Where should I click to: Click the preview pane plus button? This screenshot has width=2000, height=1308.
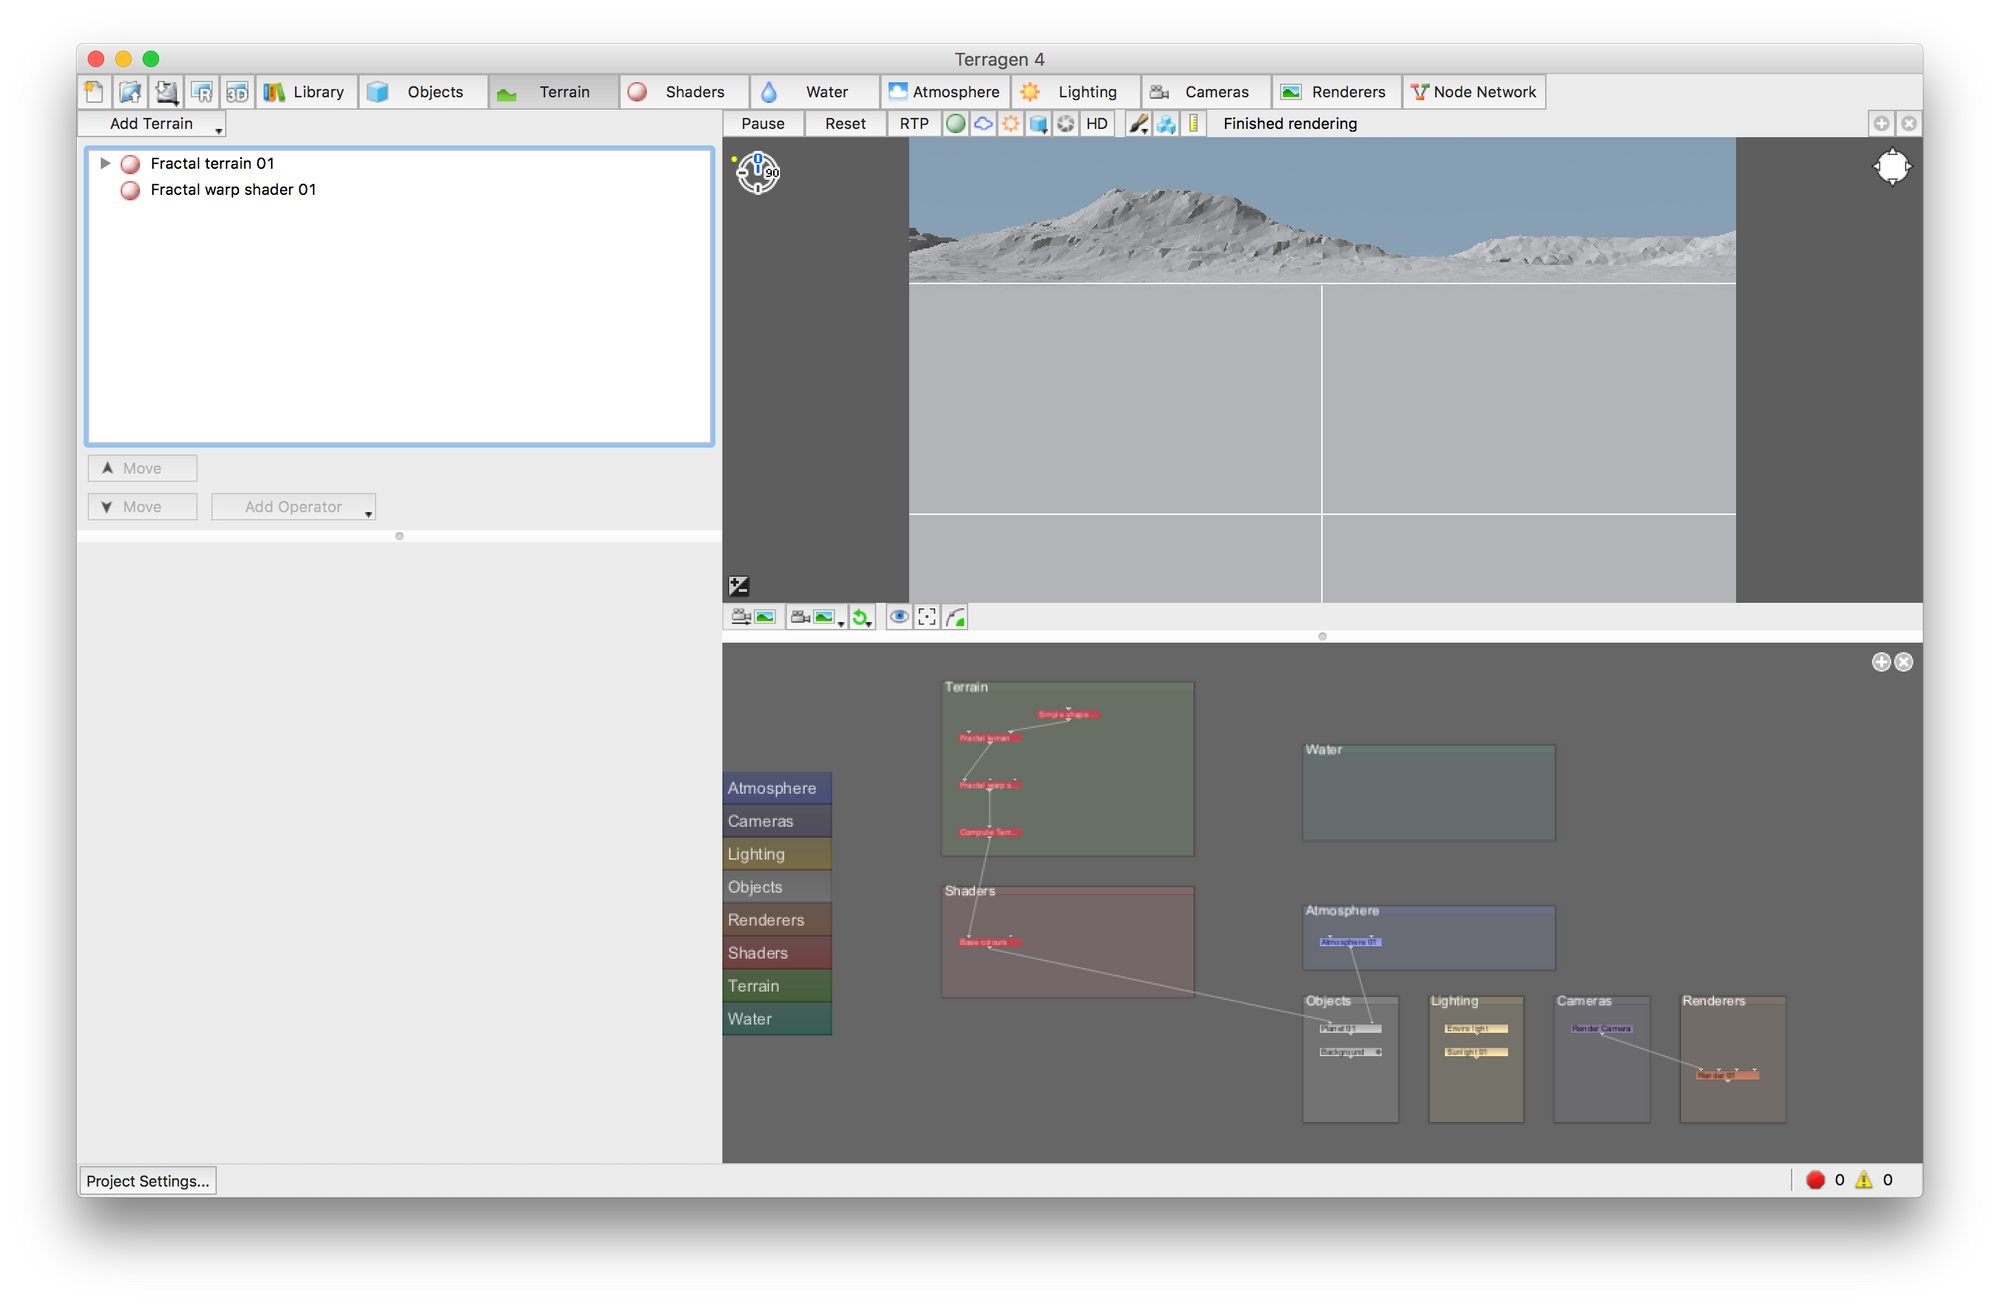coord(1881,123)
